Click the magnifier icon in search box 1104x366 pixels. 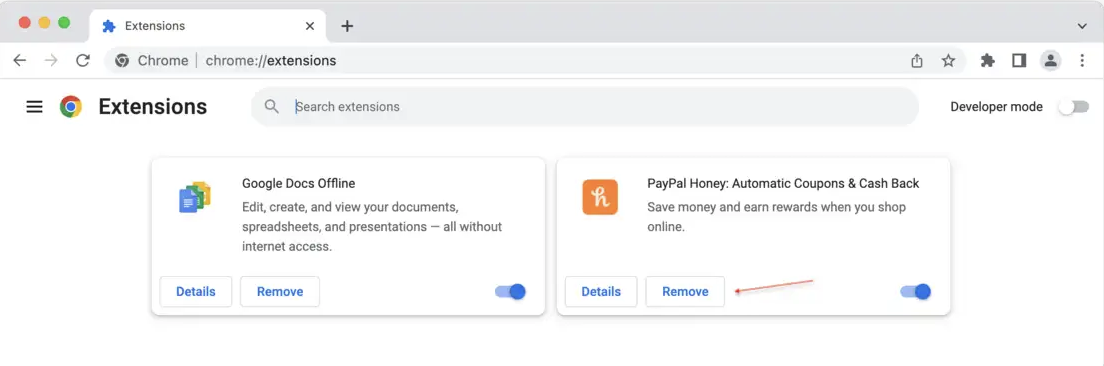click(x=272, y=107)
